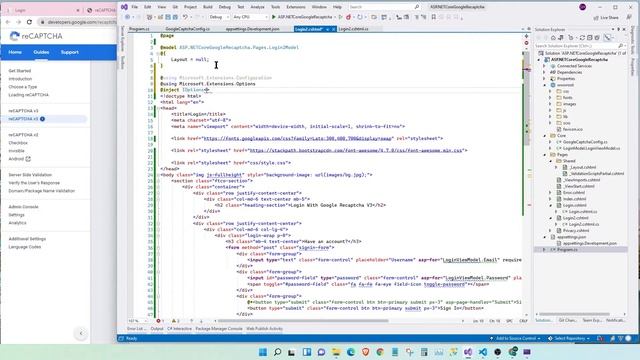Screen dimensions: 640x360
Task: Open the Server Side Validation guide link
Action: tap(30, 175)
